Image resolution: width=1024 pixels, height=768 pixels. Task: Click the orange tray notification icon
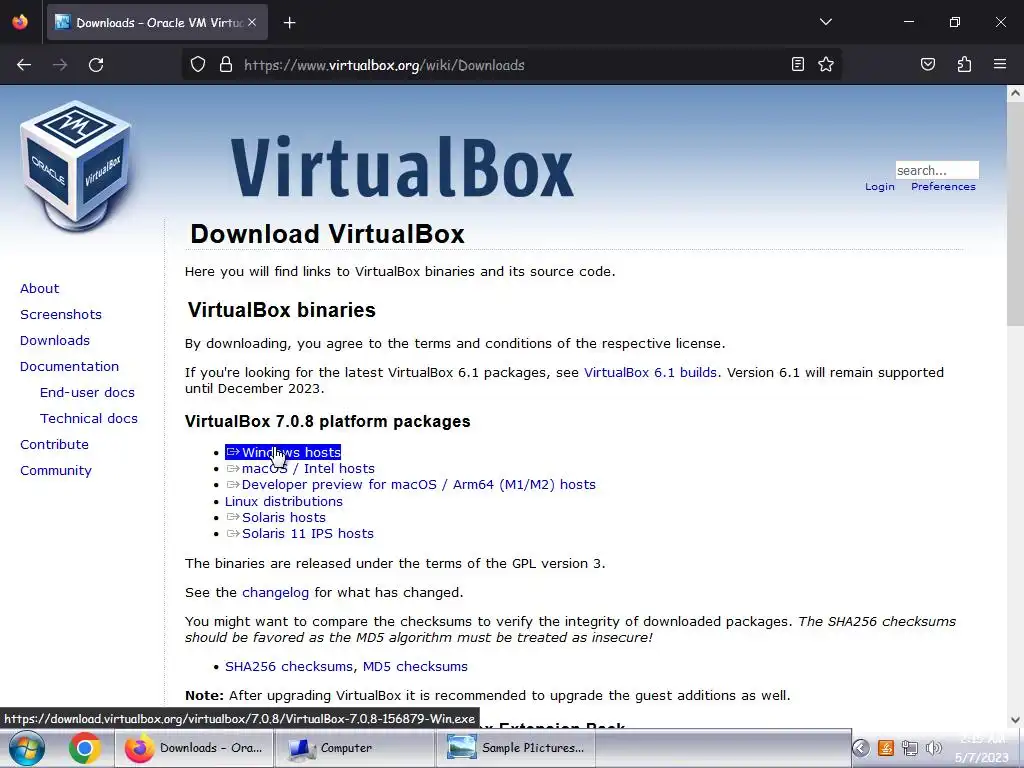click(886, 748)
